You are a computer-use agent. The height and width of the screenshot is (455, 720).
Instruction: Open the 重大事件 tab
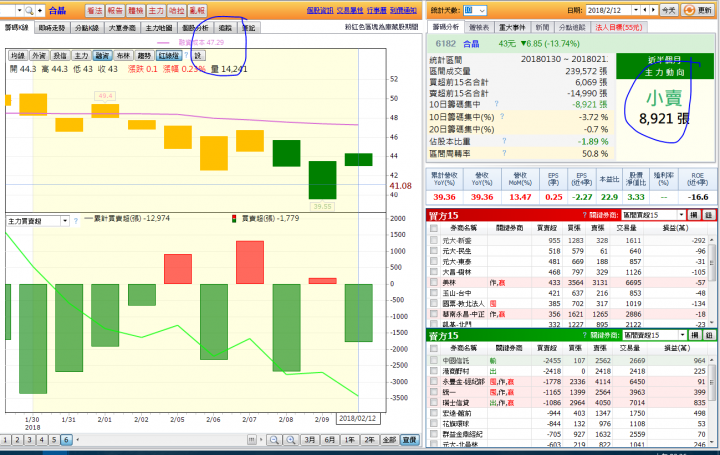pos(512,27)
